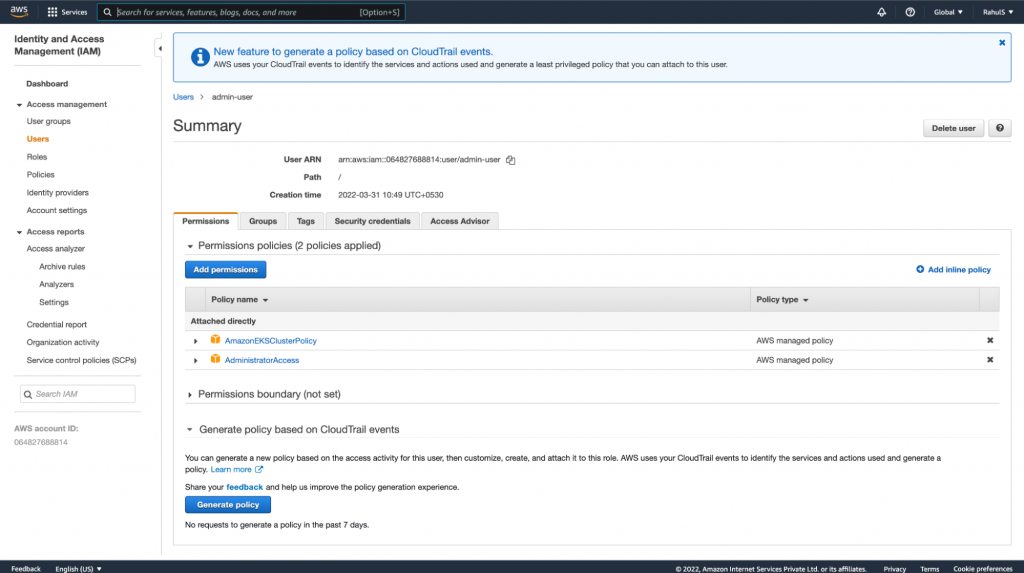This screenshot has height=573, width=1024.
Task: Open Analyzers in the sidebar
Action: pyautogui.click(x=56, y=284)
